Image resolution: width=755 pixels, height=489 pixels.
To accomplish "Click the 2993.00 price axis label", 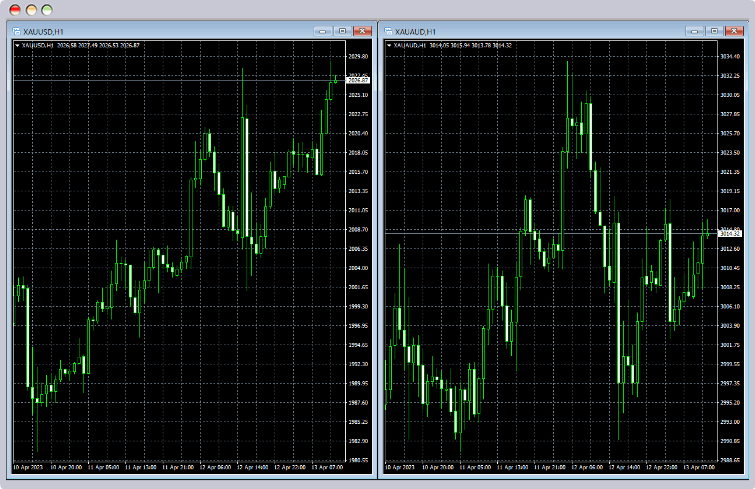I will tap(730, 422).
